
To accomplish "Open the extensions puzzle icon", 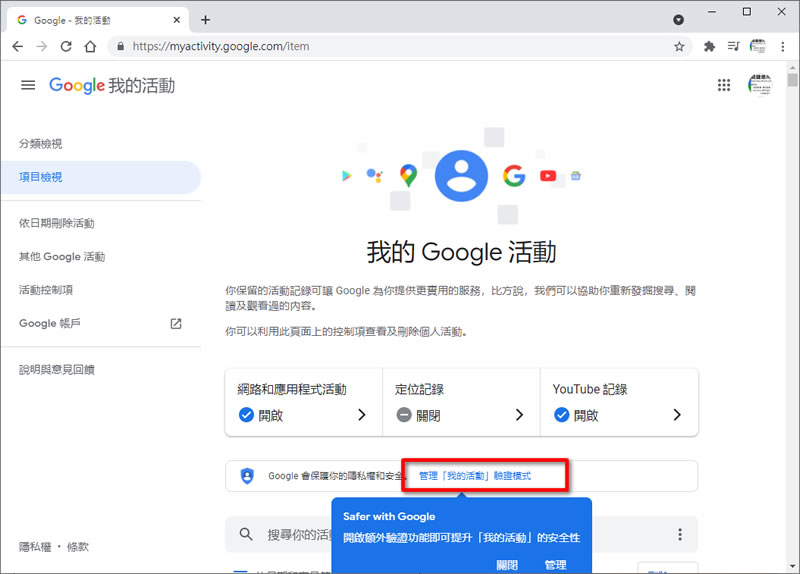I will pyautogui.click(x=709, y=46).
